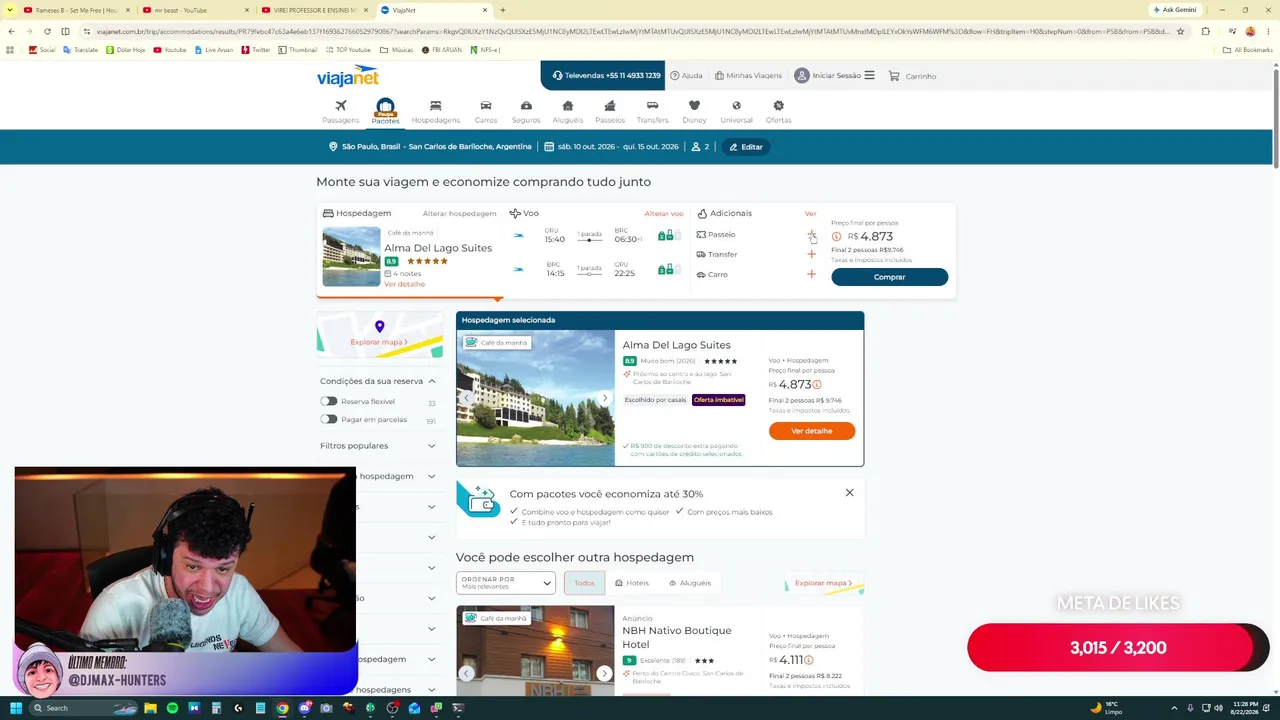Click the browser address bar
This screenshot has width=1280, height=720.
(x=630, y=31)
